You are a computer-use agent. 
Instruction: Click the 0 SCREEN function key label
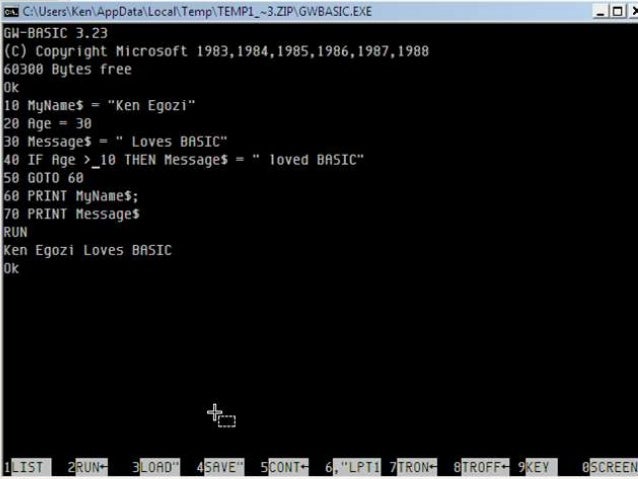pos(610,467)
